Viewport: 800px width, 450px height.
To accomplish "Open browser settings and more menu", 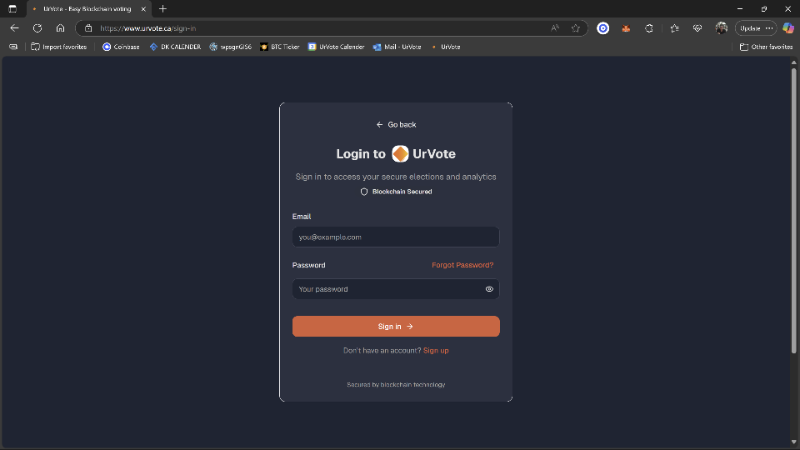I will (769, 28).
